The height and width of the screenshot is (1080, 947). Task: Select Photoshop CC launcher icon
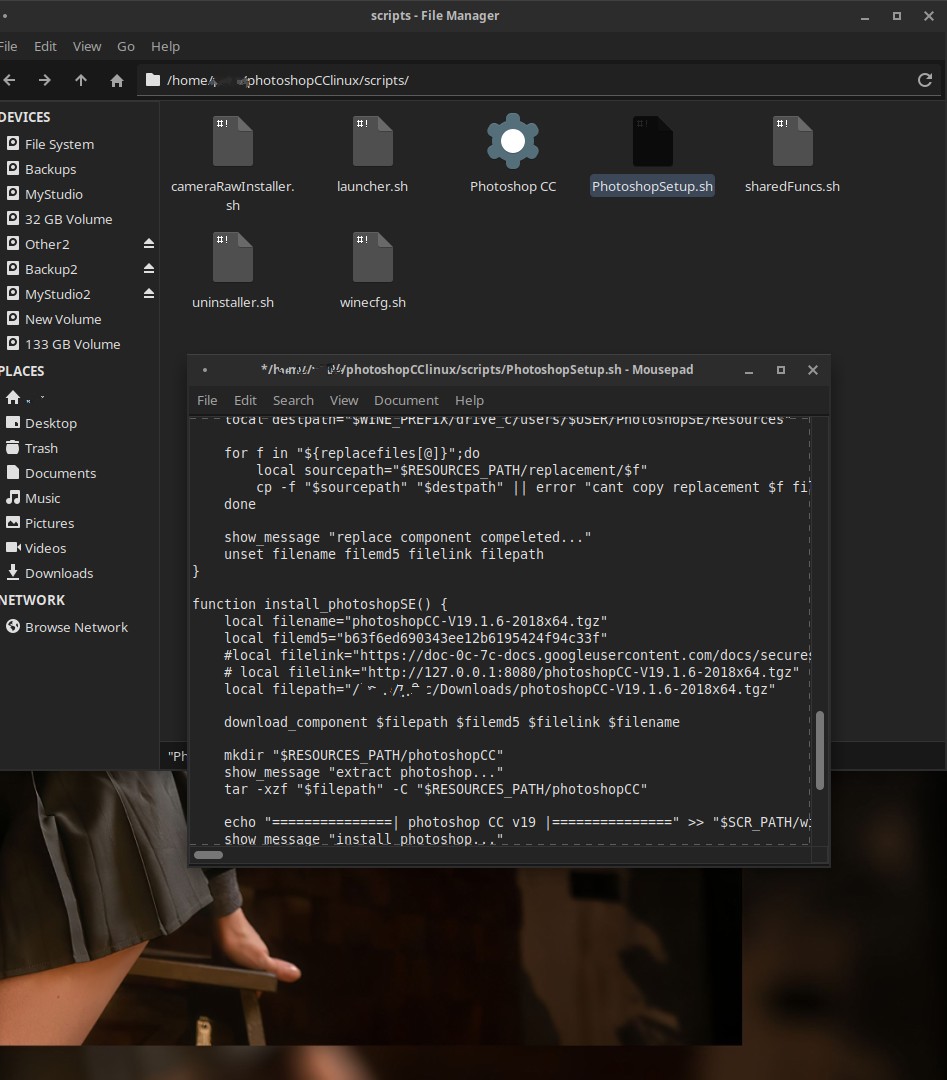pos(512,141)
